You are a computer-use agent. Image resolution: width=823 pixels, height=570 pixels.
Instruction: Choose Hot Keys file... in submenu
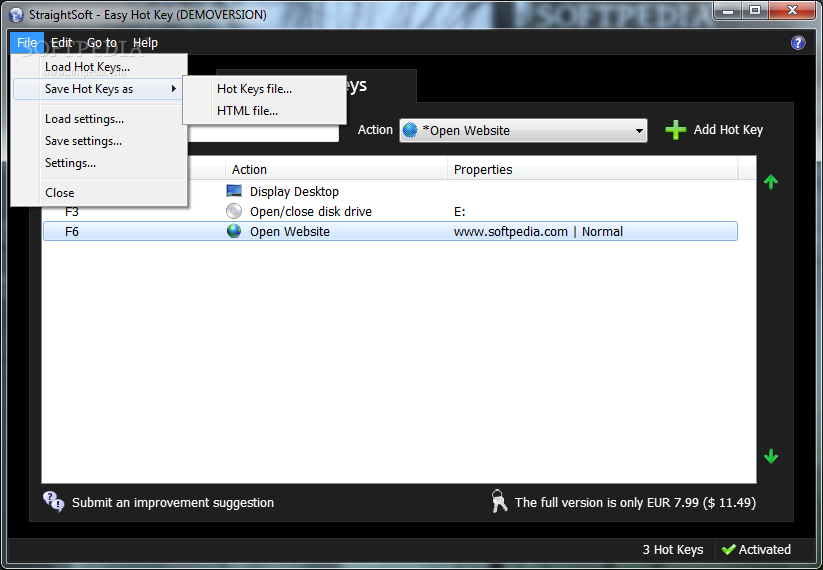point(265,89)
